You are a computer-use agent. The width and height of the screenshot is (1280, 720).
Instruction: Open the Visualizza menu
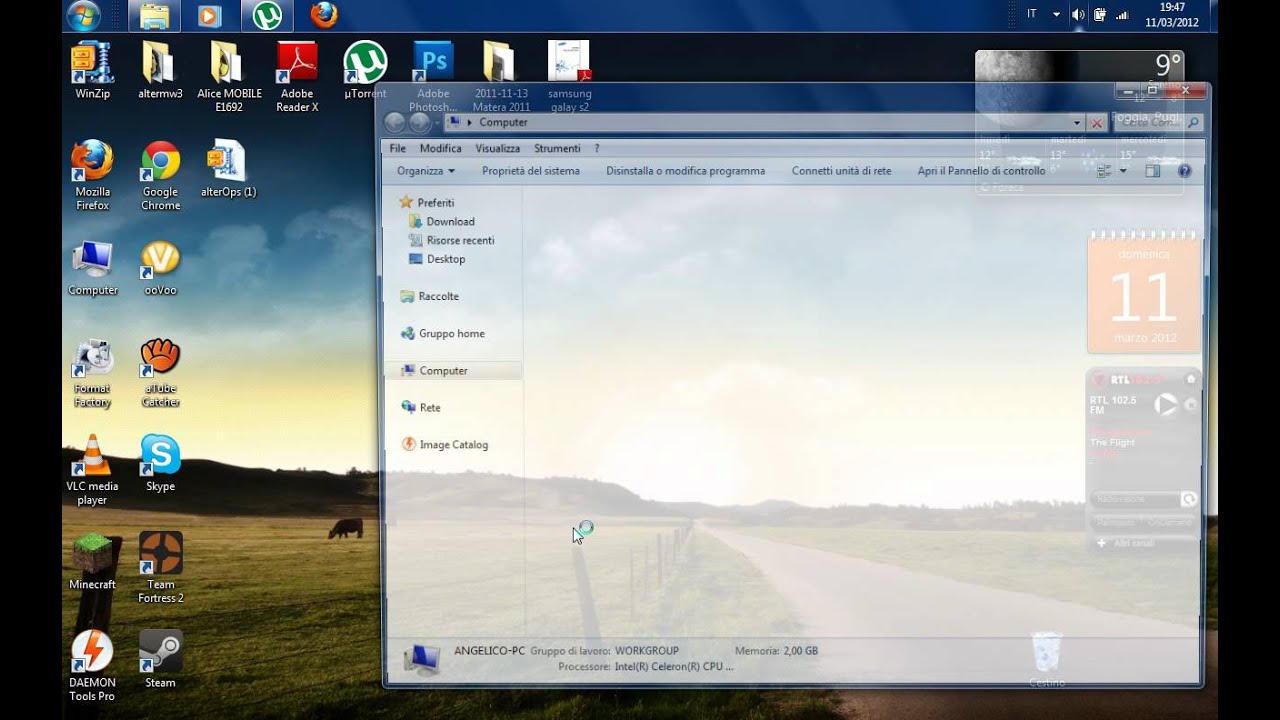coord(498,148)
